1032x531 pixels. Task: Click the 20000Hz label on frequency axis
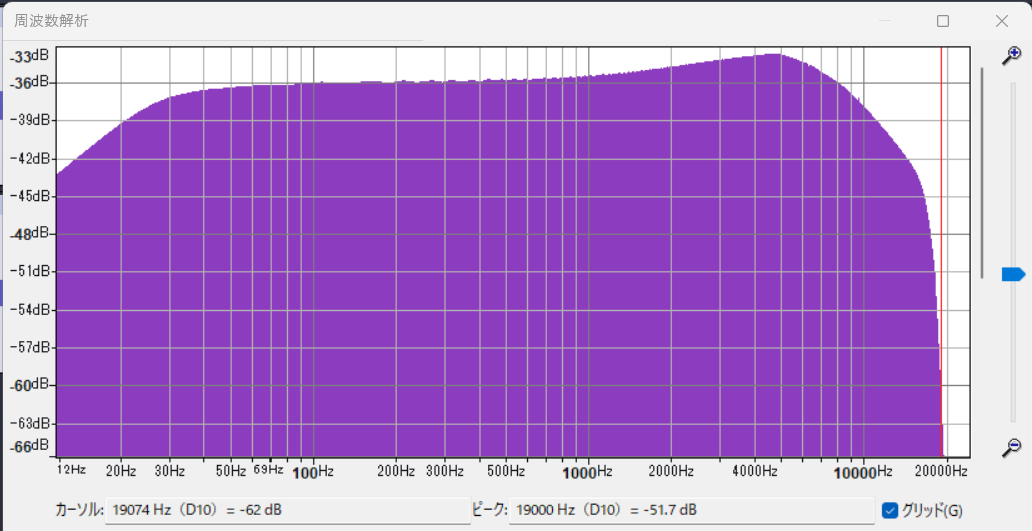944,471
